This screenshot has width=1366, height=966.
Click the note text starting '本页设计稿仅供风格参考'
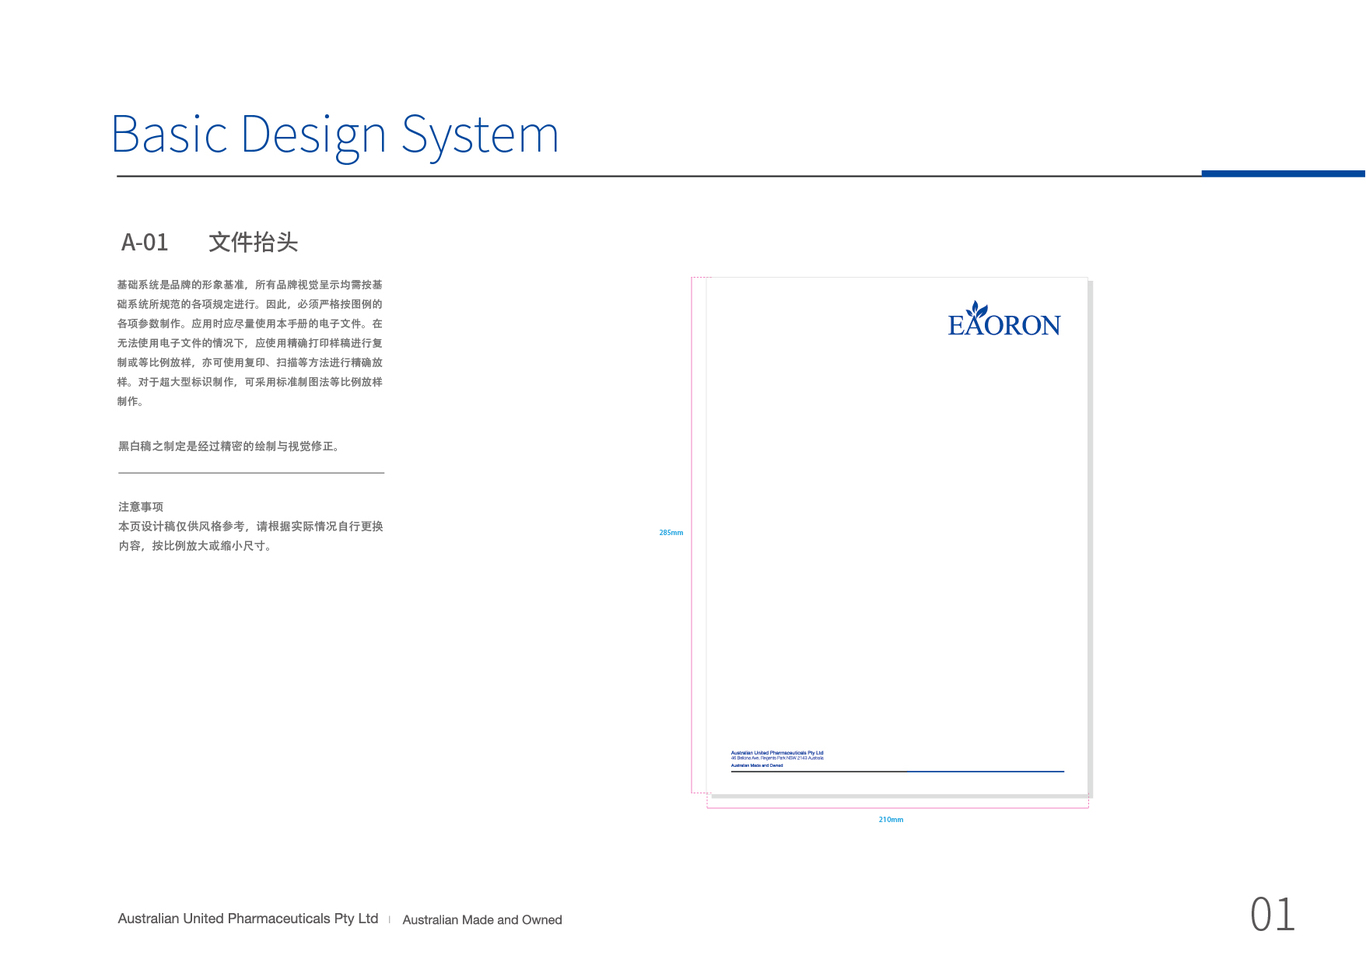point(251,536)
